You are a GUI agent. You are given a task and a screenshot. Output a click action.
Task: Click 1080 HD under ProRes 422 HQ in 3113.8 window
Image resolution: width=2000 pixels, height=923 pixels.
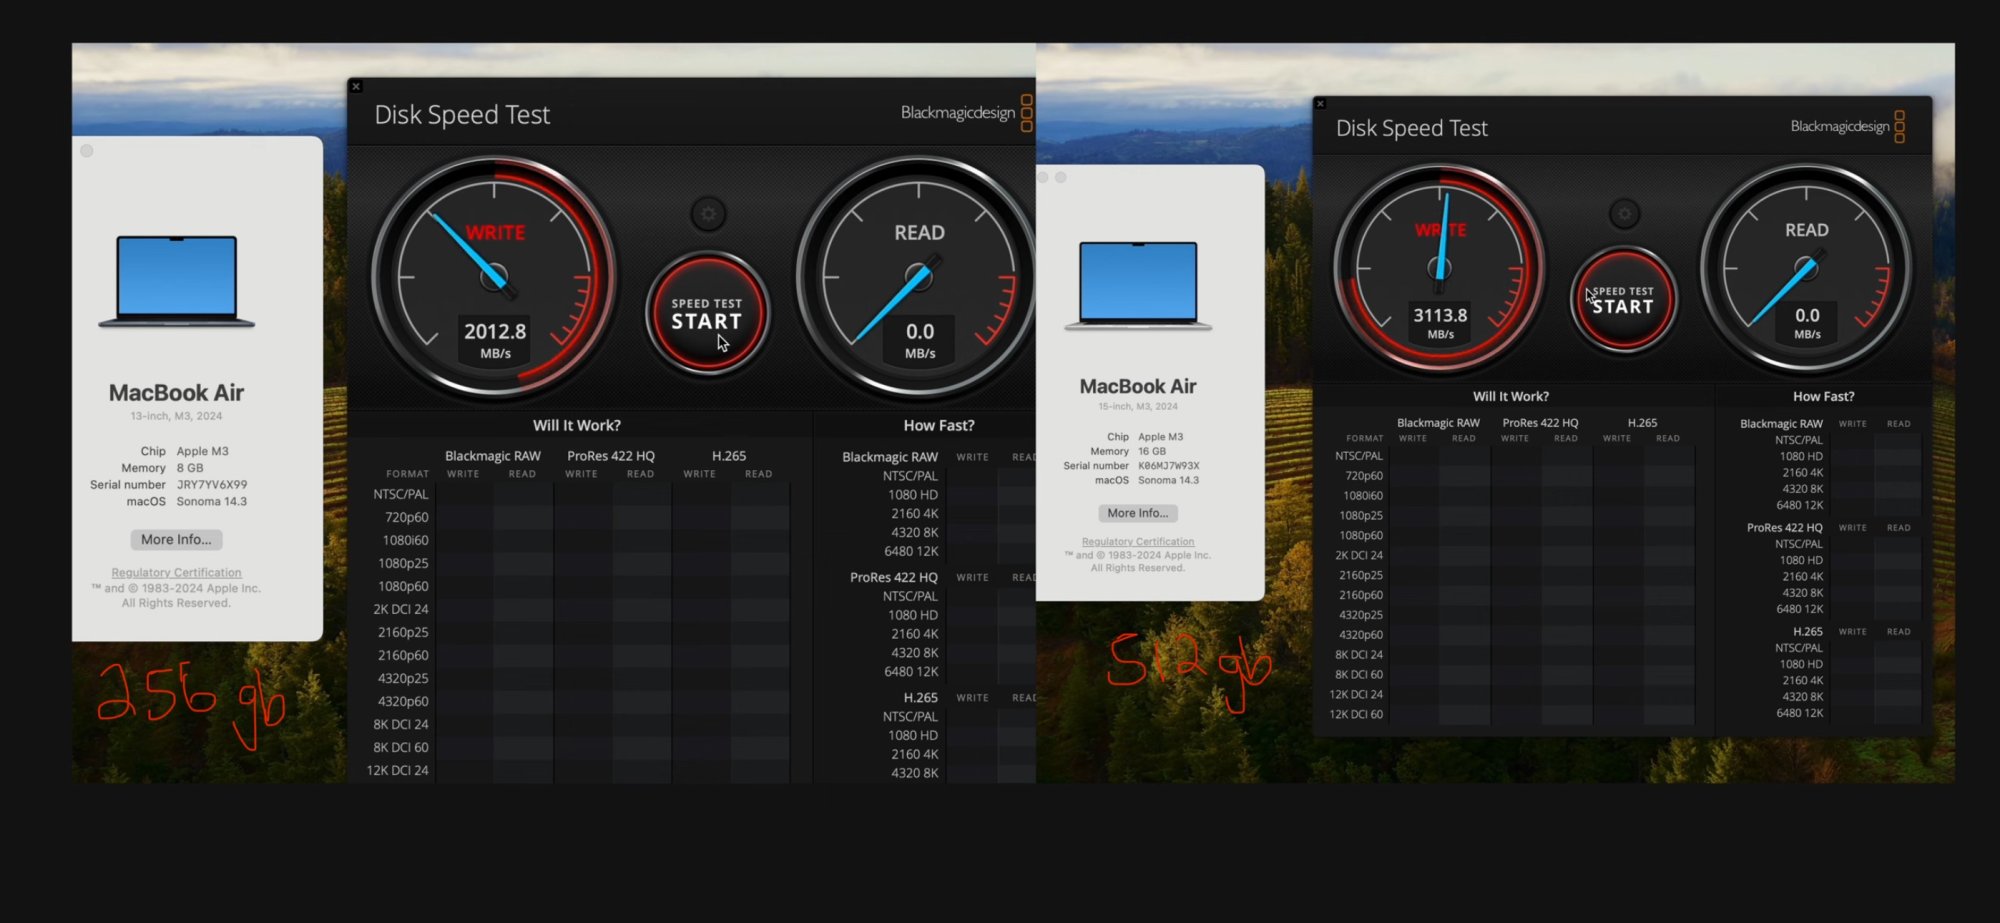[1801, 560]
